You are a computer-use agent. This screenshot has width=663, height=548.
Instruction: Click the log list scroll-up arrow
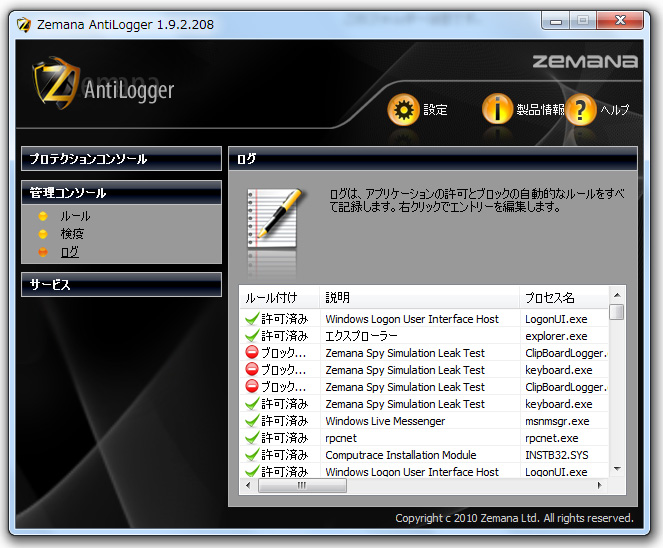point(617,295)
